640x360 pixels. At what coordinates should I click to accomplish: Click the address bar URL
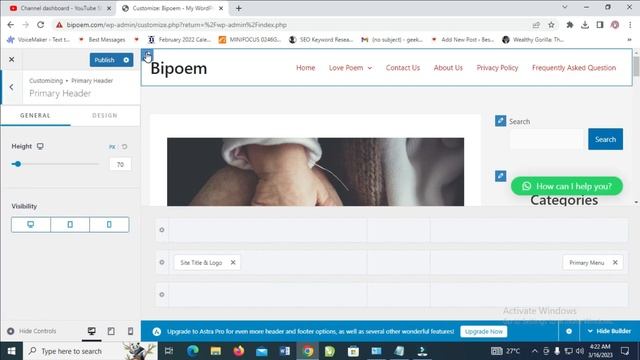(x=176, y=25)
